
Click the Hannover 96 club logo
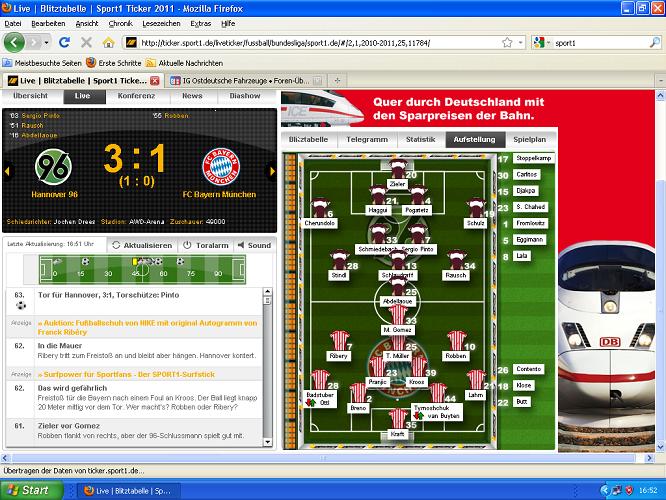click(54, 167)
